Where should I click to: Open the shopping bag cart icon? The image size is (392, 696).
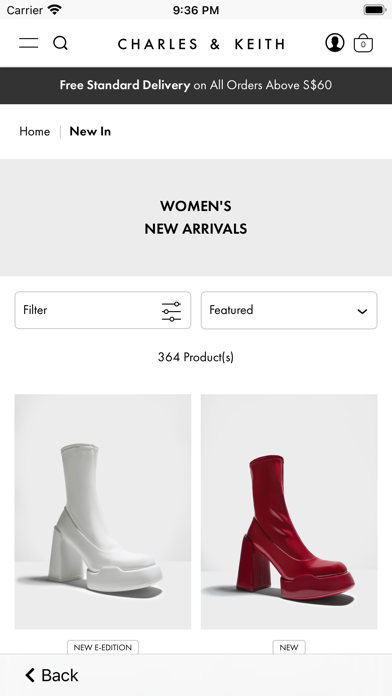pyautogui.click(x=363, y=43)
